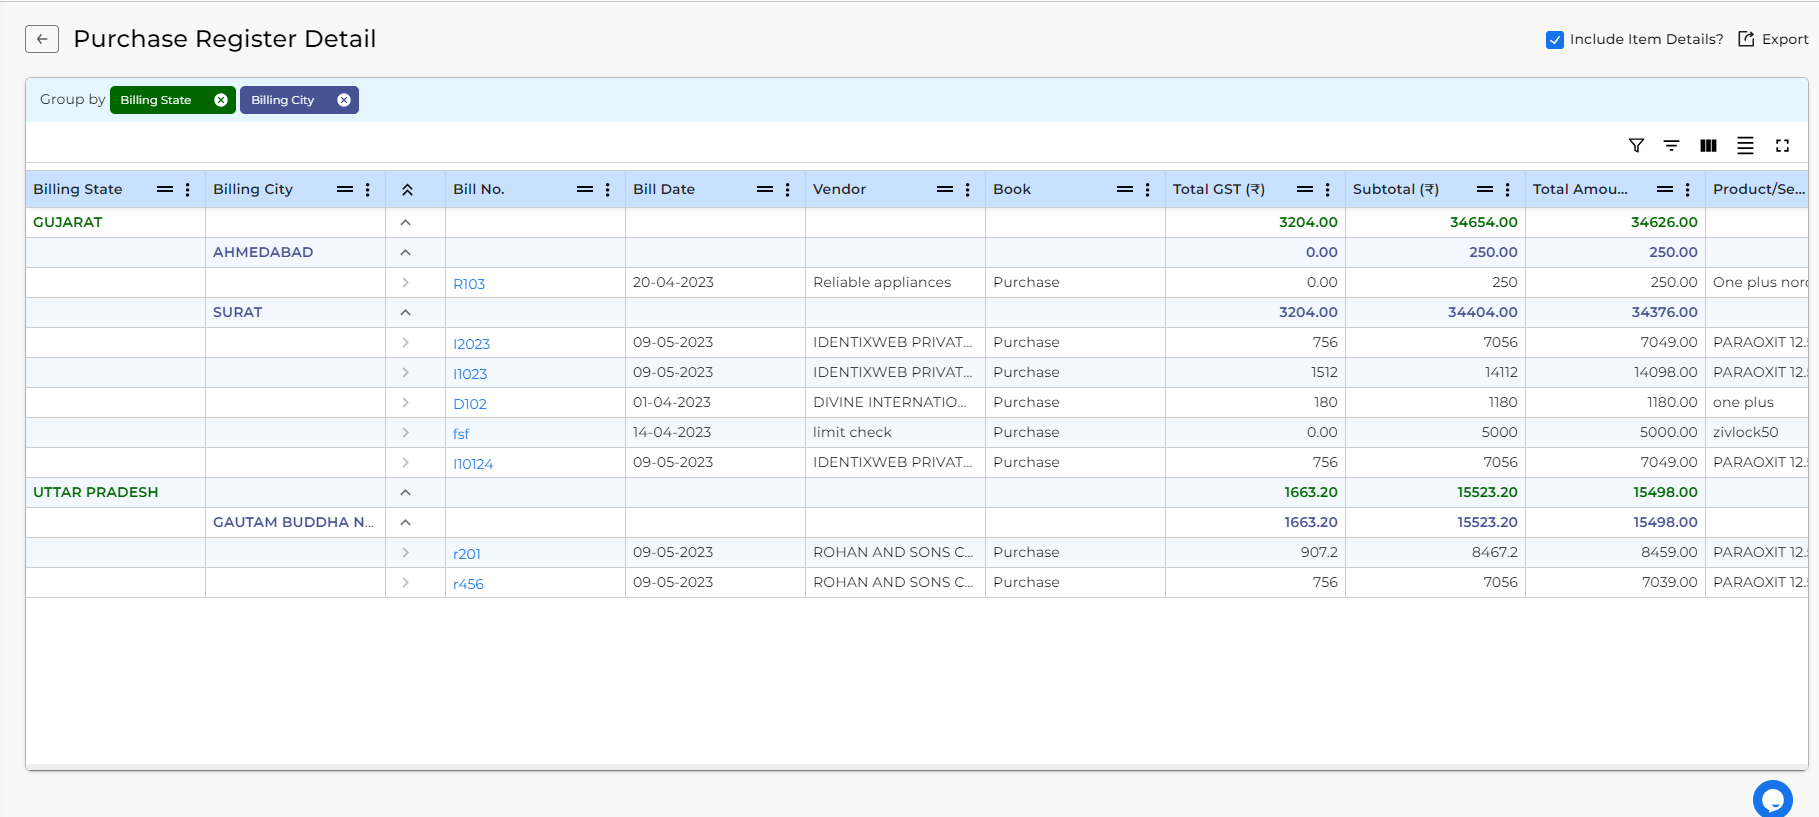Screen dimensions: 1819x817
Task: Click Subtotal column drag handle
Action: (x=1485, y=189)
